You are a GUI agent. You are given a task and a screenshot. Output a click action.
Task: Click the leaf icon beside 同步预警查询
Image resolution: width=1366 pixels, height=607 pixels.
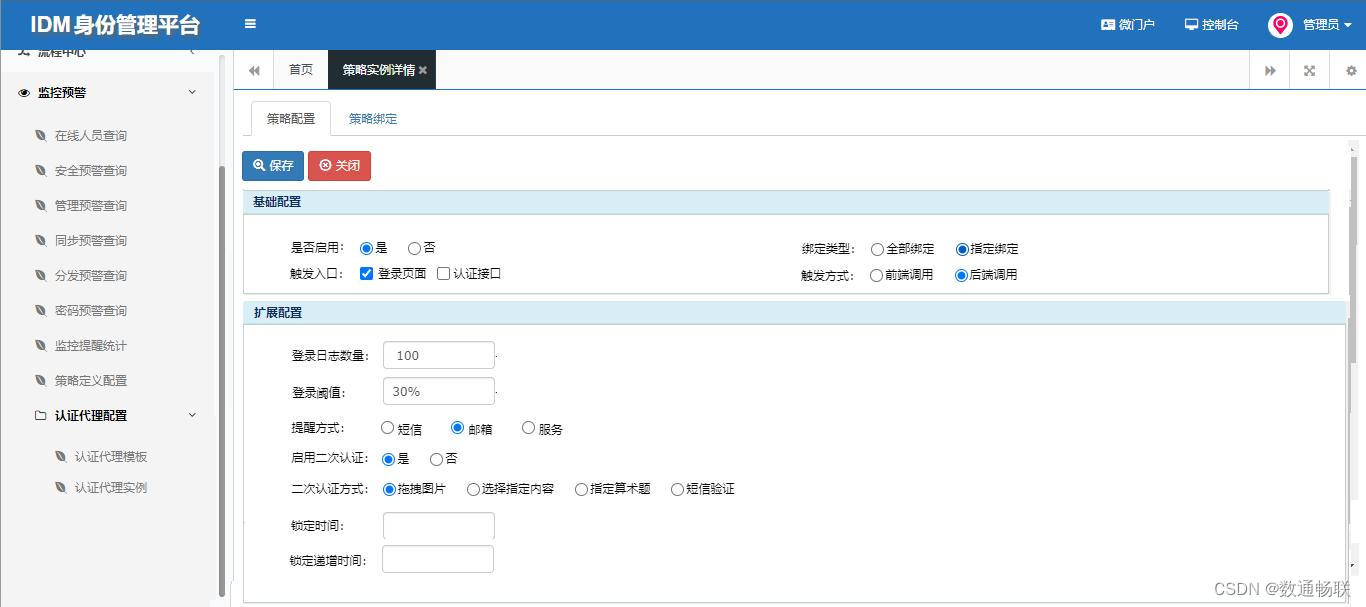(x=40, y=240)
